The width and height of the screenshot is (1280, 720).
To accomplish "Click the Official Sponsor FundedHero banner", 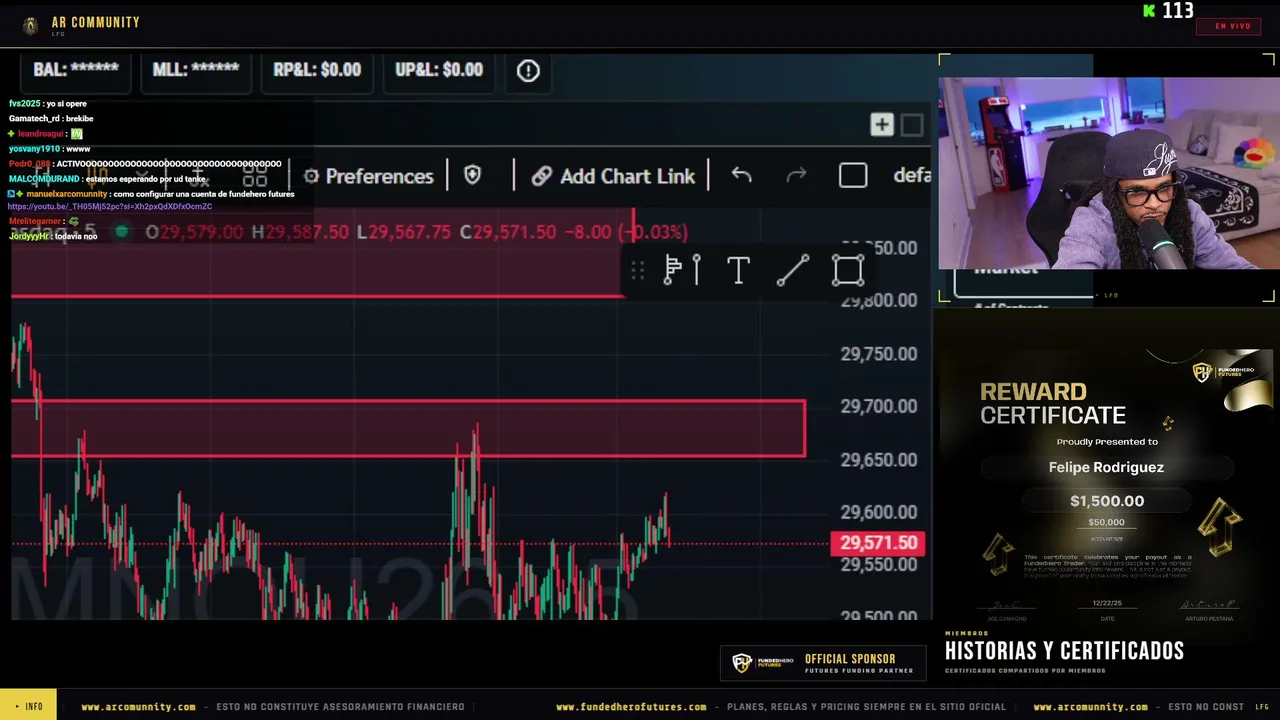I will (823, 663).
